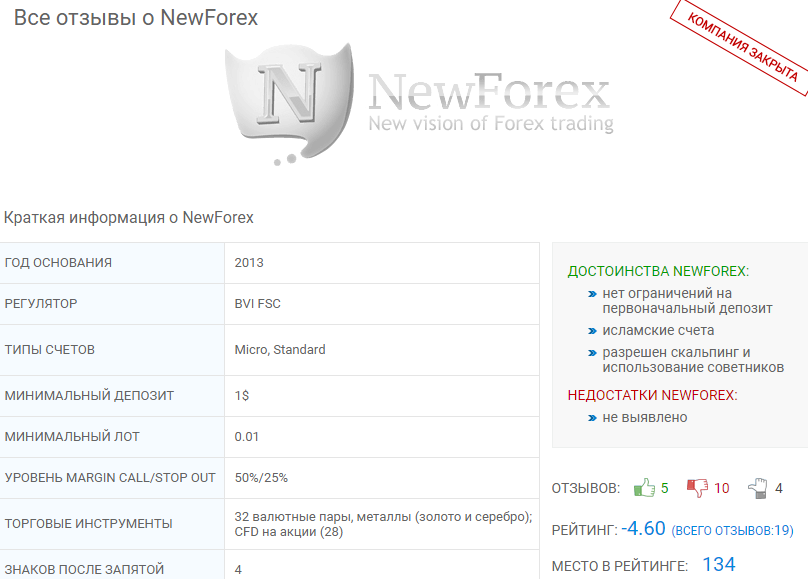The image size is (808, 579).
Task: Click the NewForex wordmark in the logo
Action: 489,92
